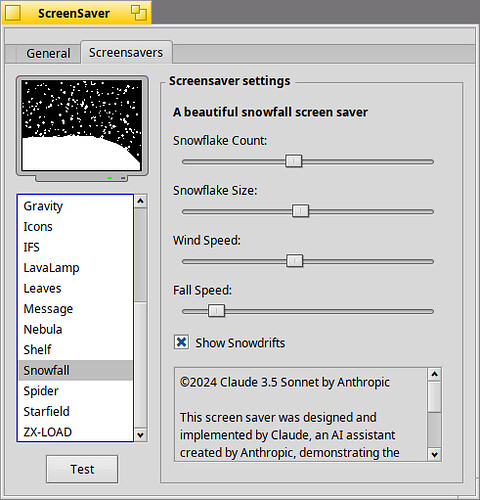Select Leaves screensaver entry

[x=76, y=288]
